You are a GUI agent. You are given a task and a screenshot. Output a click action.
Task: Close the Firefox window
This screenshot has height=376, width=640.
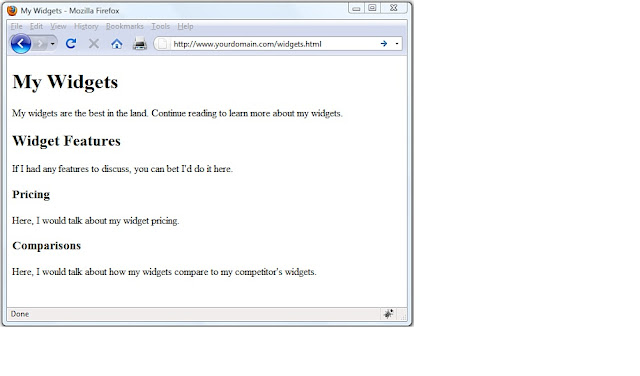393,8
